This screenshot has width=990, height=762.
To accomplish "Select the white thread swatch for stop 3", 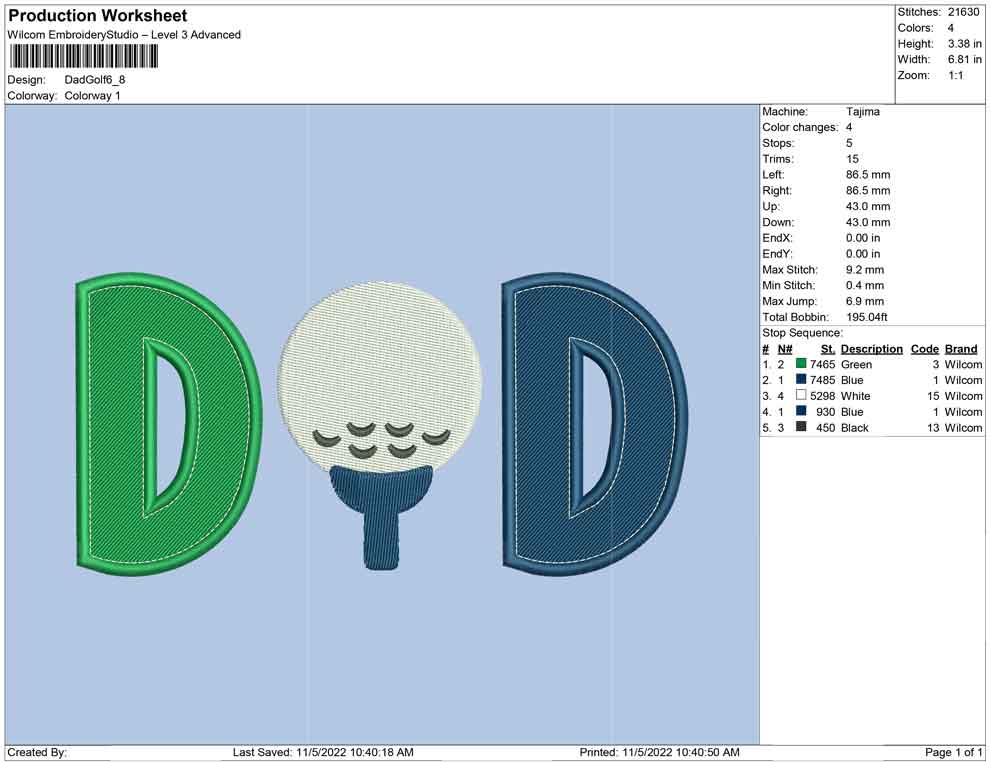I will tap(801, 396).
